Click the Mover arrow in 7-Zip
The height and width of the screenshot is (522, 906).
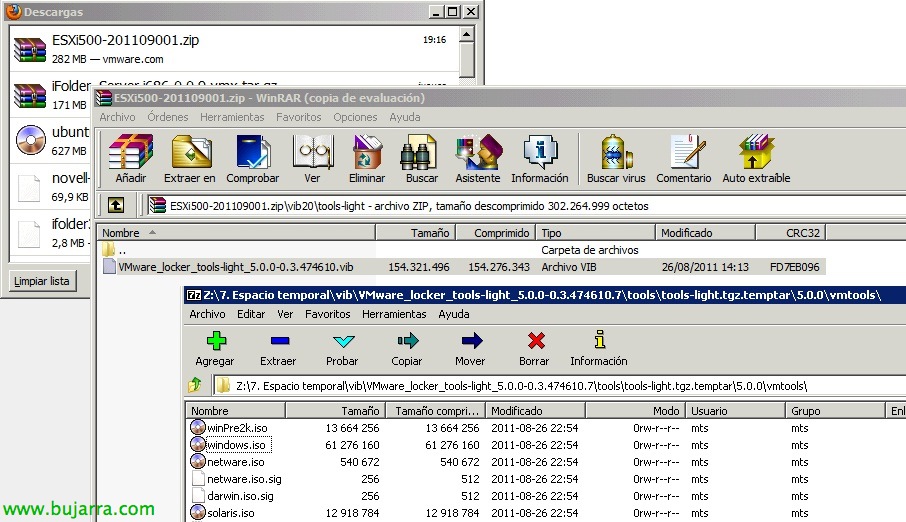point(471,340)
